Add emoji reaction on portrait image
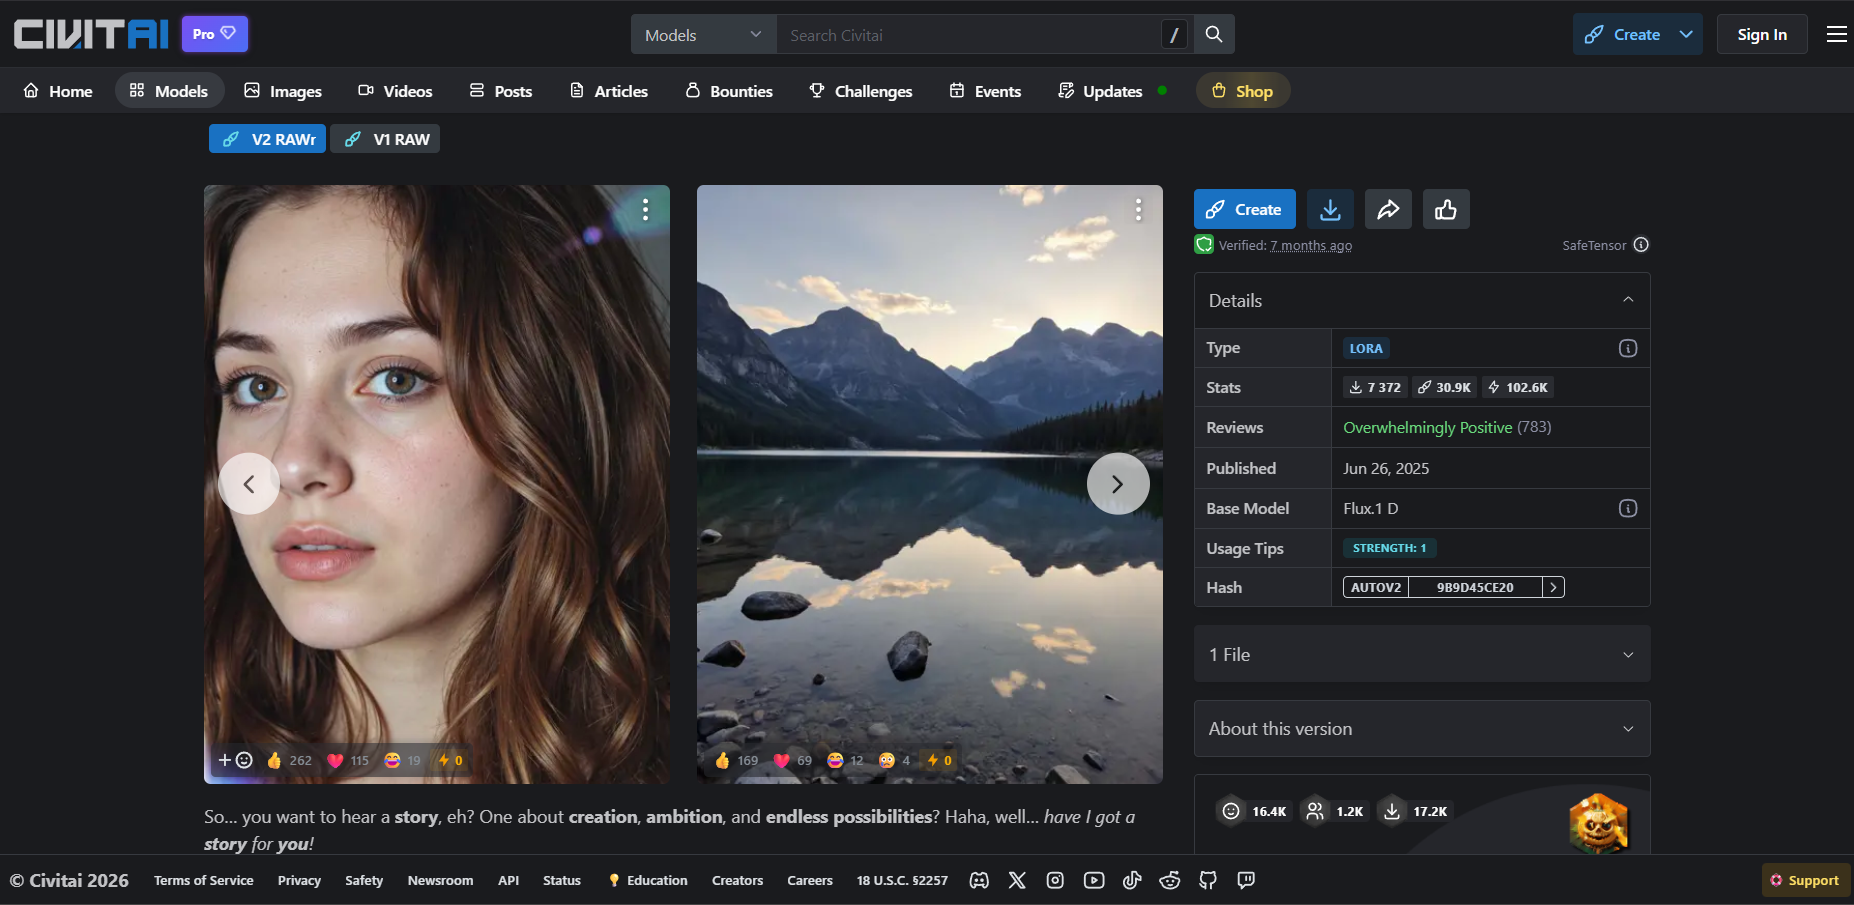The height and width of the screenshot is (905, 1854). (x=235, y=760)
